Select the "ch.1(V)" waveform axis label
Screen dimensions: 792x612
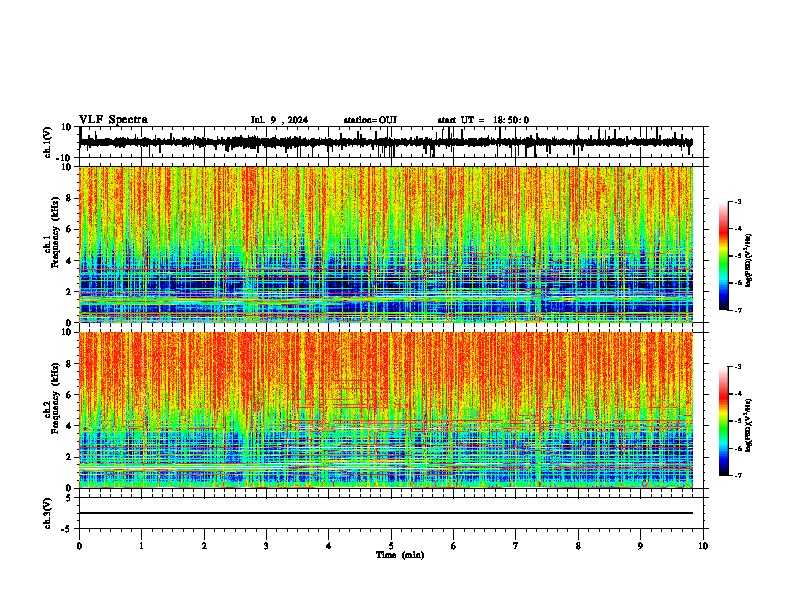pos(49,142)
